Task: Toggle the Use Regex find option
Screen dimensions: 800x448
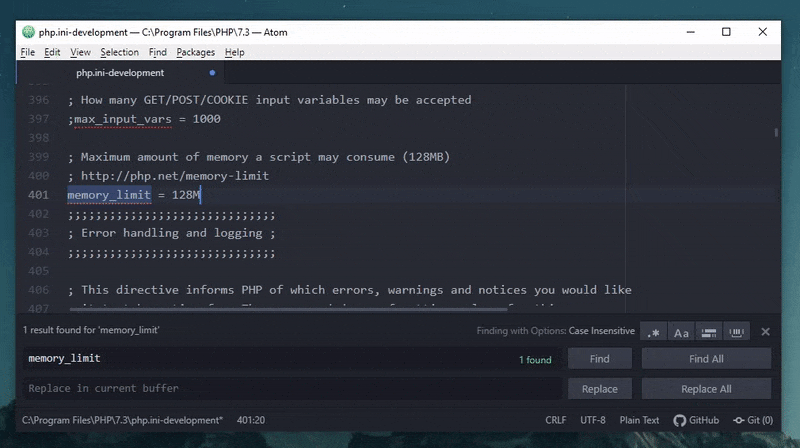Action: tap(654, 333)
